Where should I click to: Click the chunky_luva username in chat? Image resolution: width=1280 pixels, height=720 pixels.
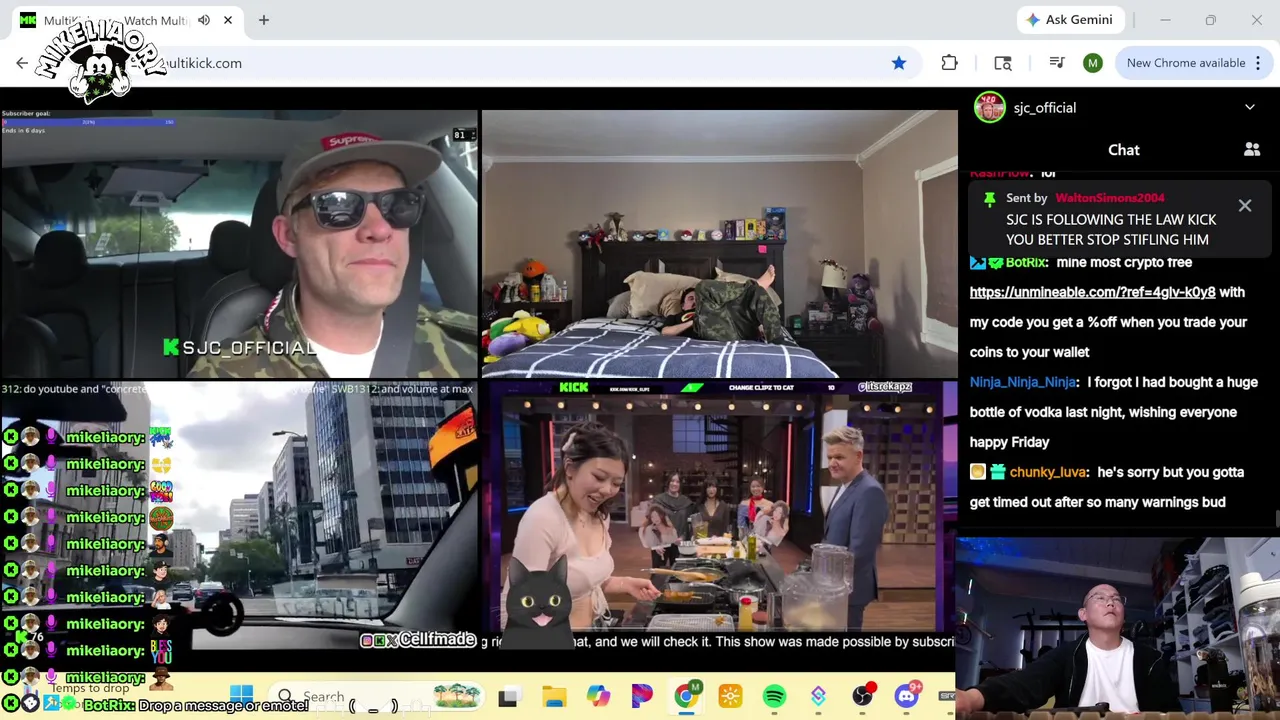tap(1048, 472)
